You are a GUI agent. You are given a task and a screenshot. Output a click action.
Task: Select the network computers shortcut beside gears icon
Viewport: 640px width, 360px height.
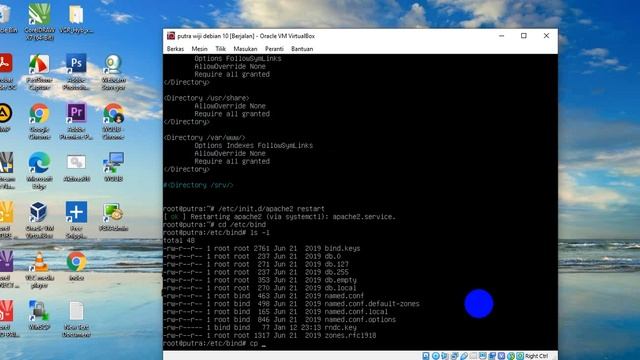click(x=113, y=167)
